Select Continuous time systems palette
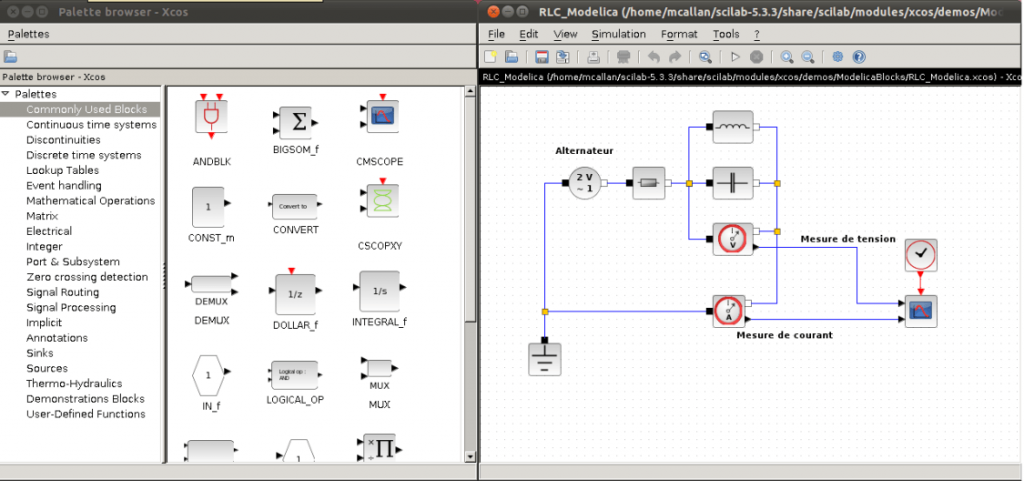 coord(91,124)
